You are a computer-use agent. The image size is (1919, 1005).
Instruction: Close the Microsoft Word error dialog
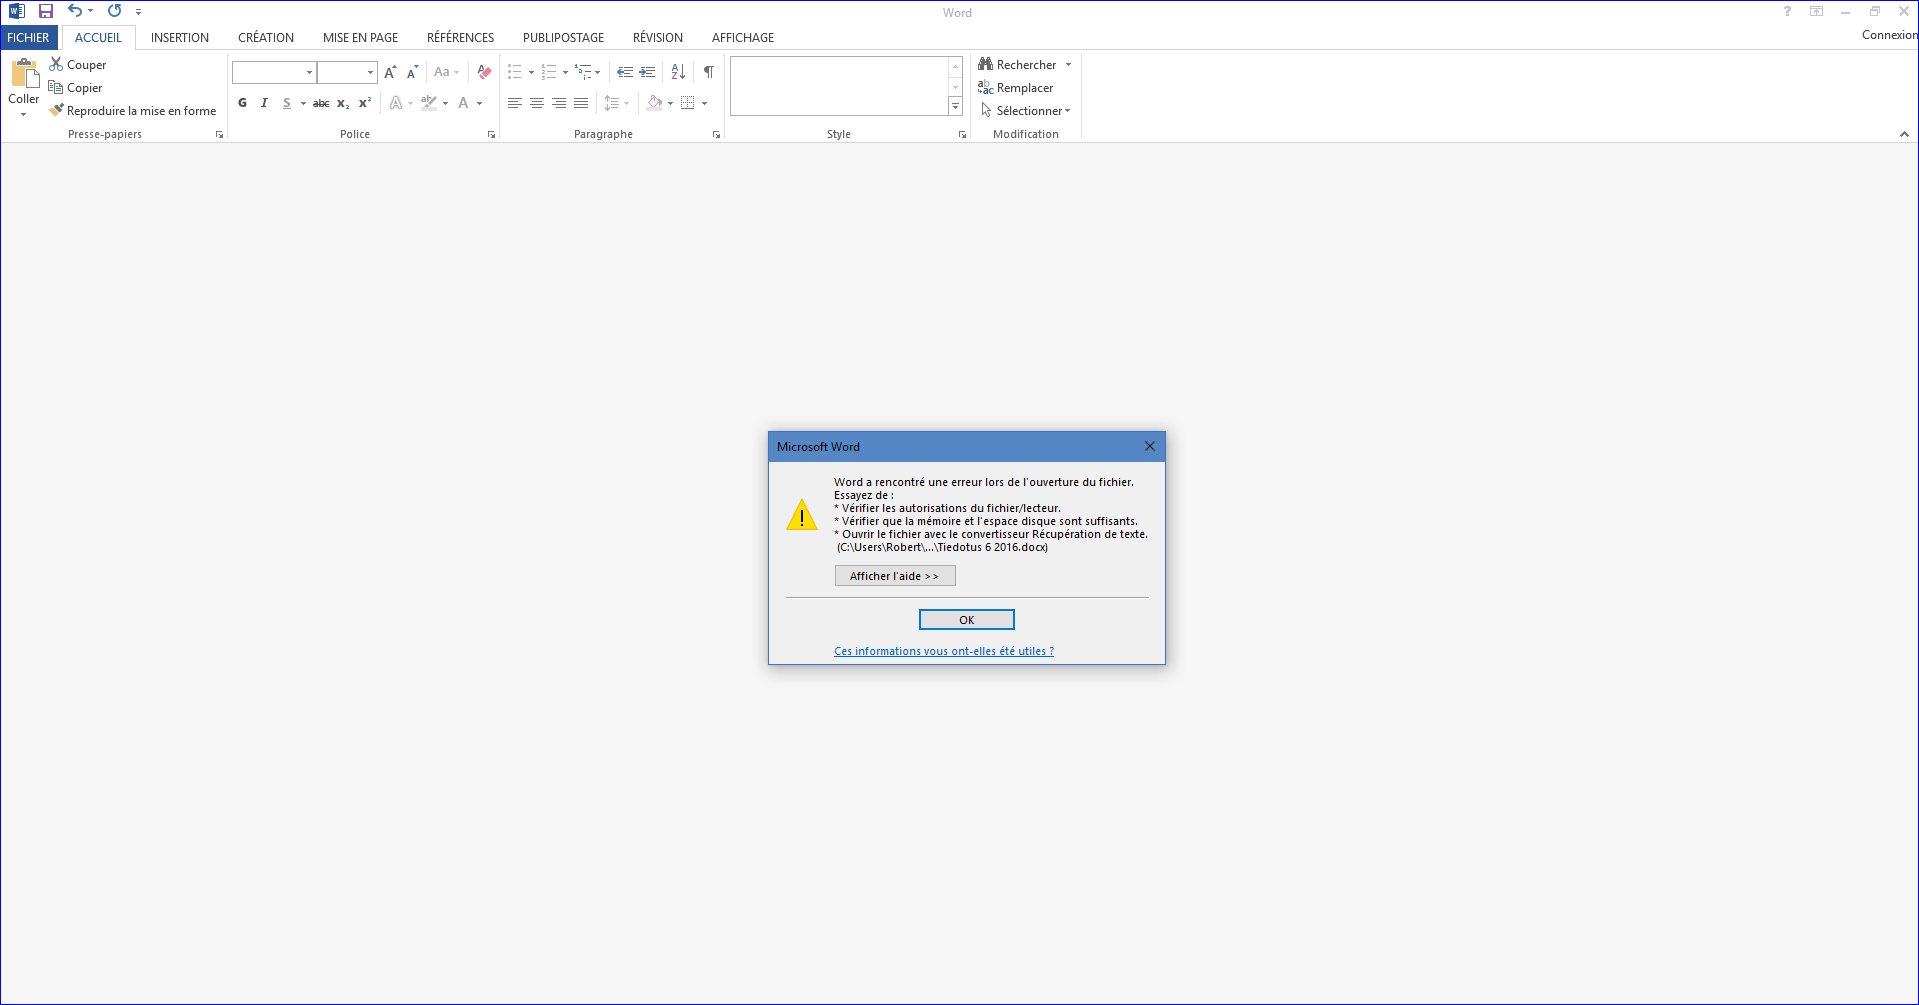(1150, 446)
